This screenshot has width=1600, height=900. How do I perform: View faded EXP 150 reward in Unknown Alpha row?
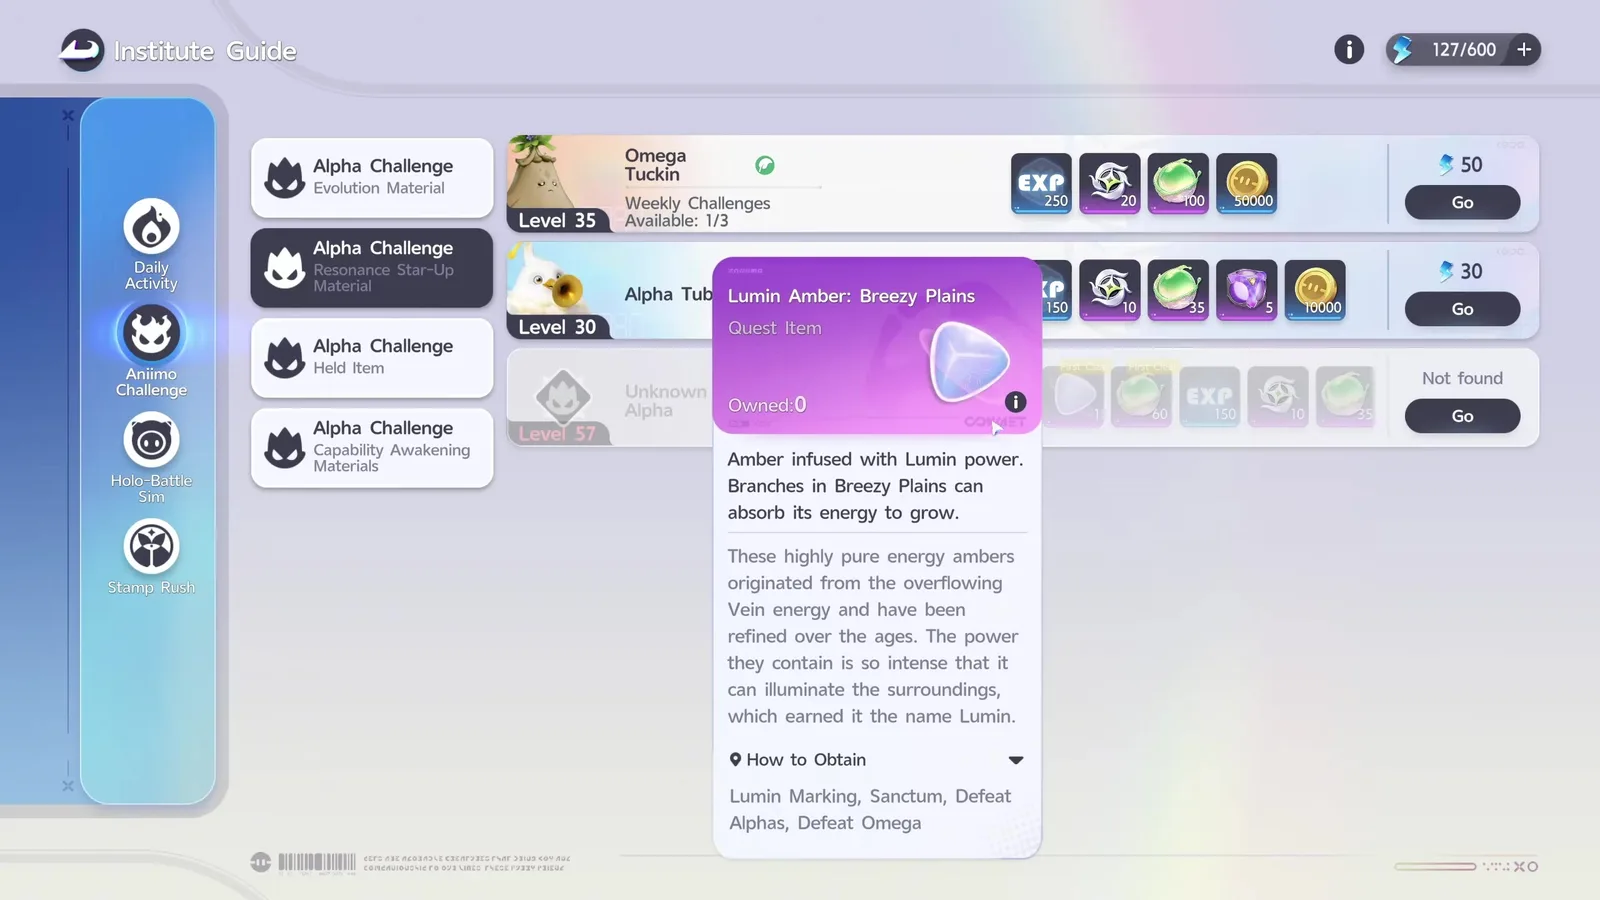(1210, 397)
